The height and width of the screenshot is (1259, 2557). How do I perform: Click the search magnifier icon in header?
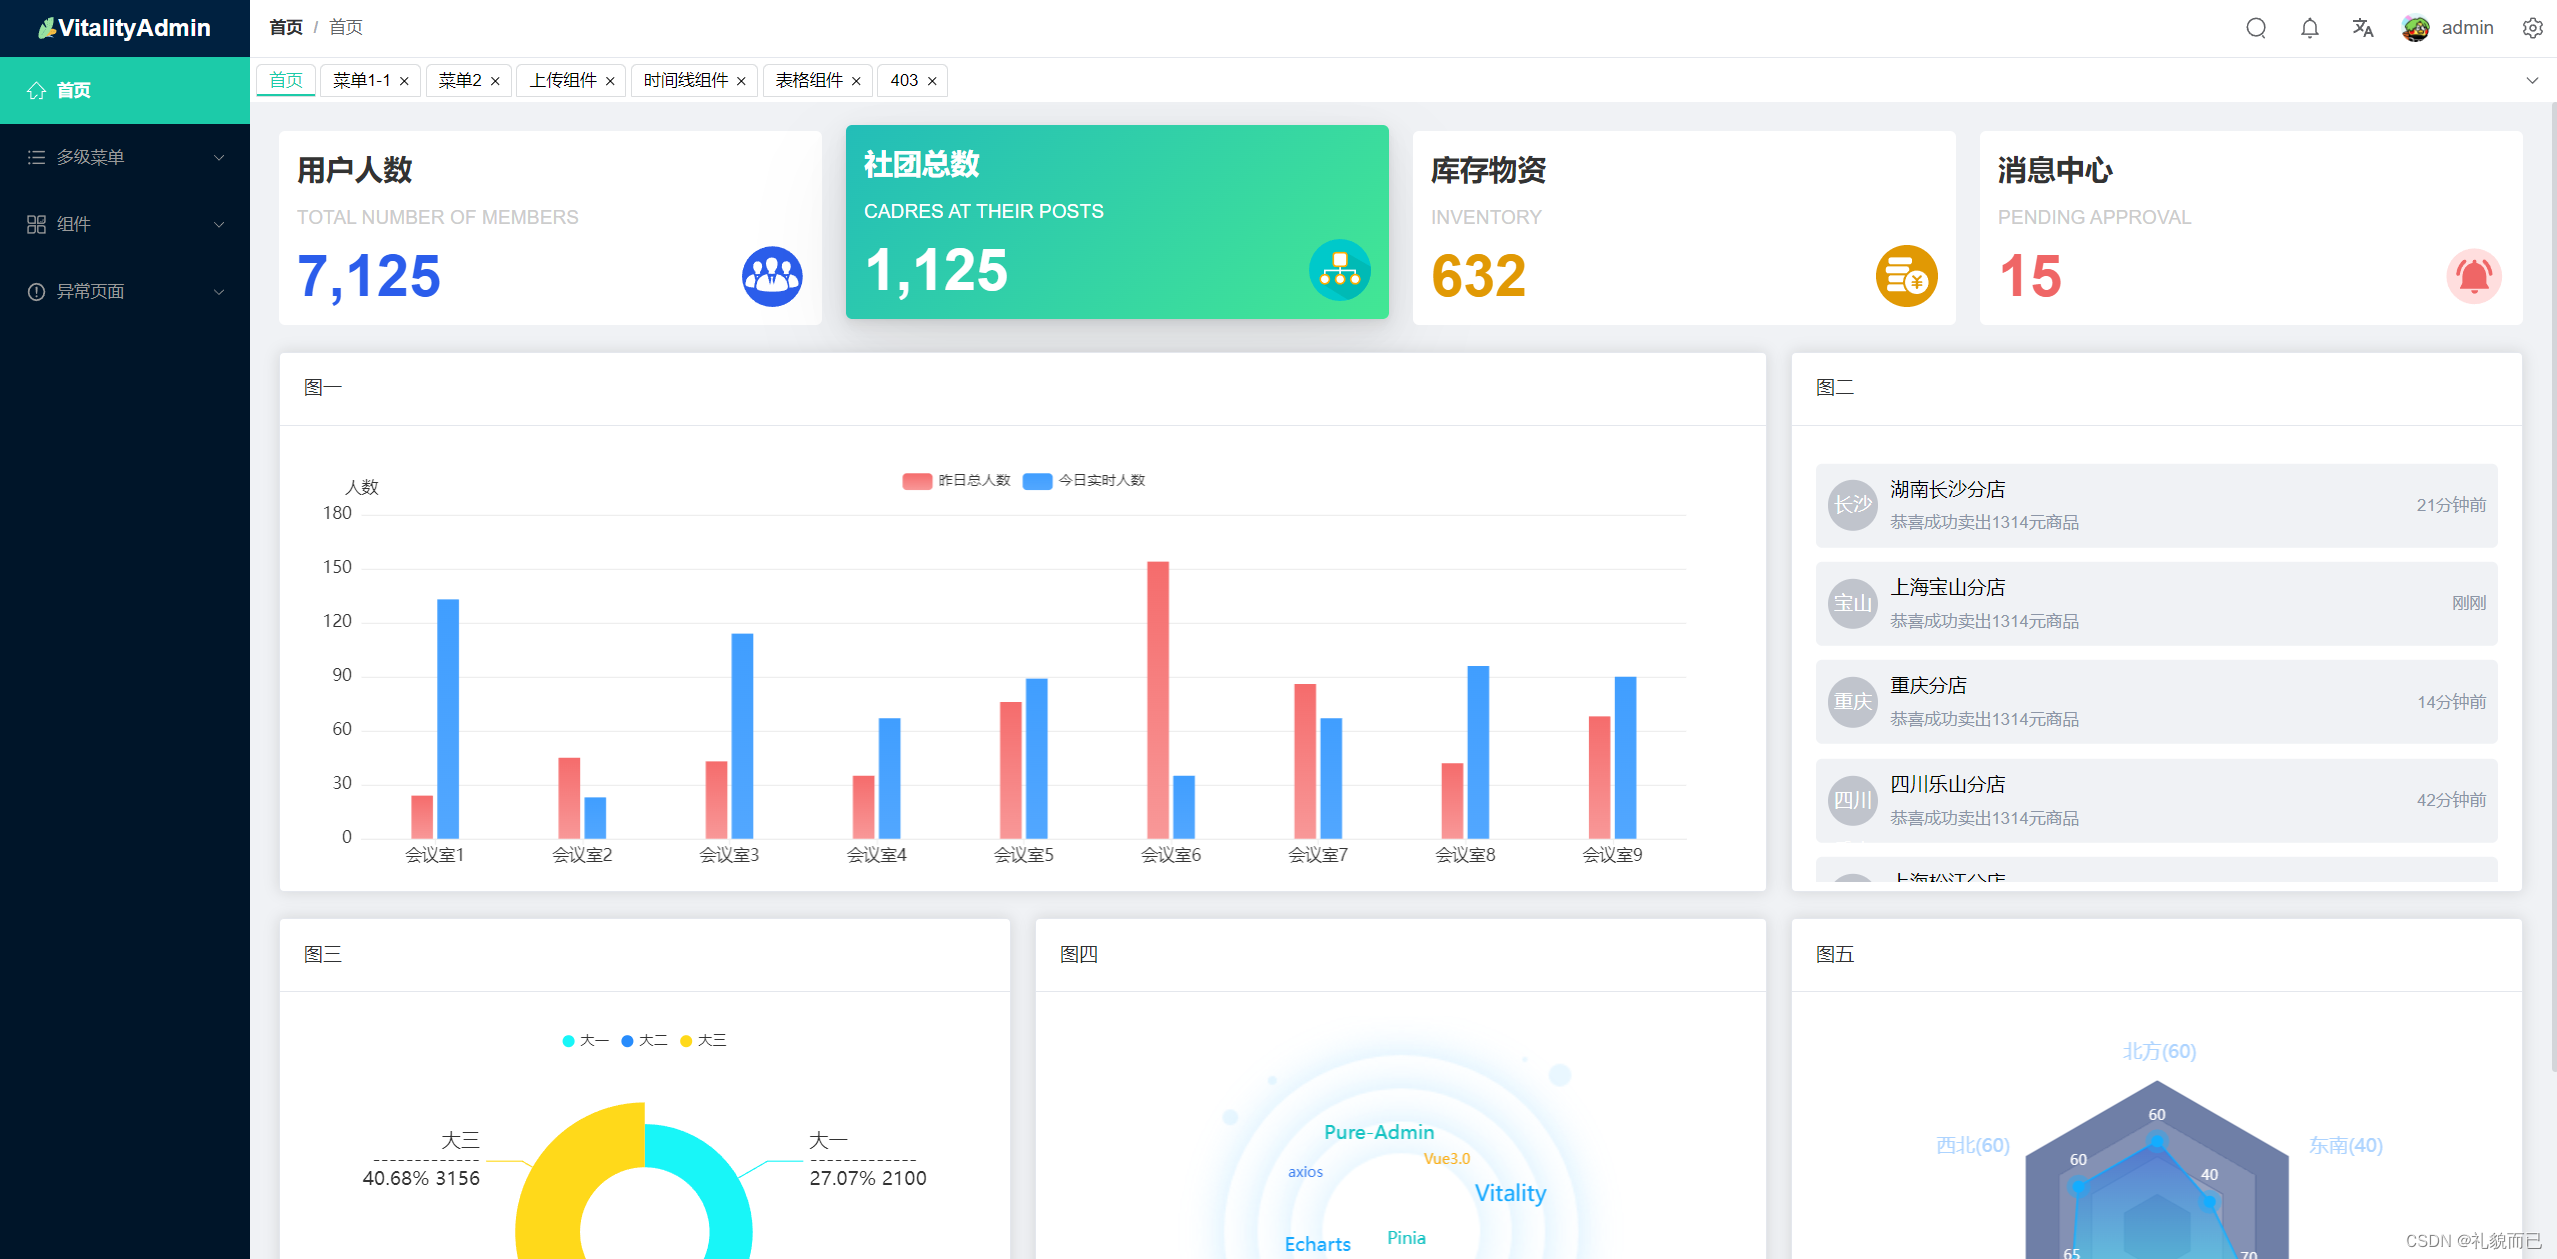coord(2255,28)
